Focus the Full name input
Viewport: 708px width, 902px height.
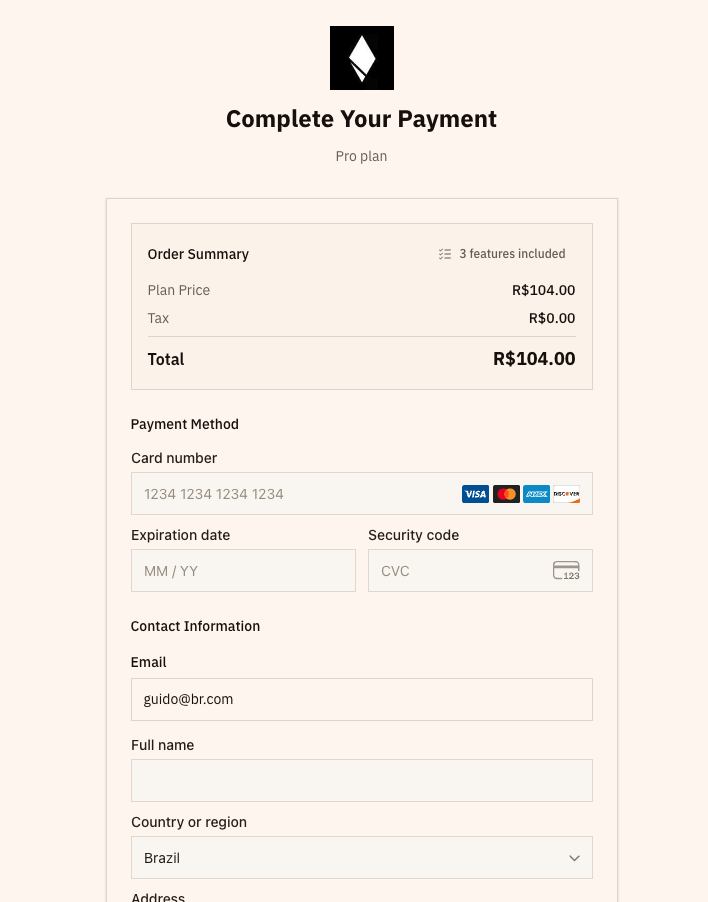pos(361,781)
